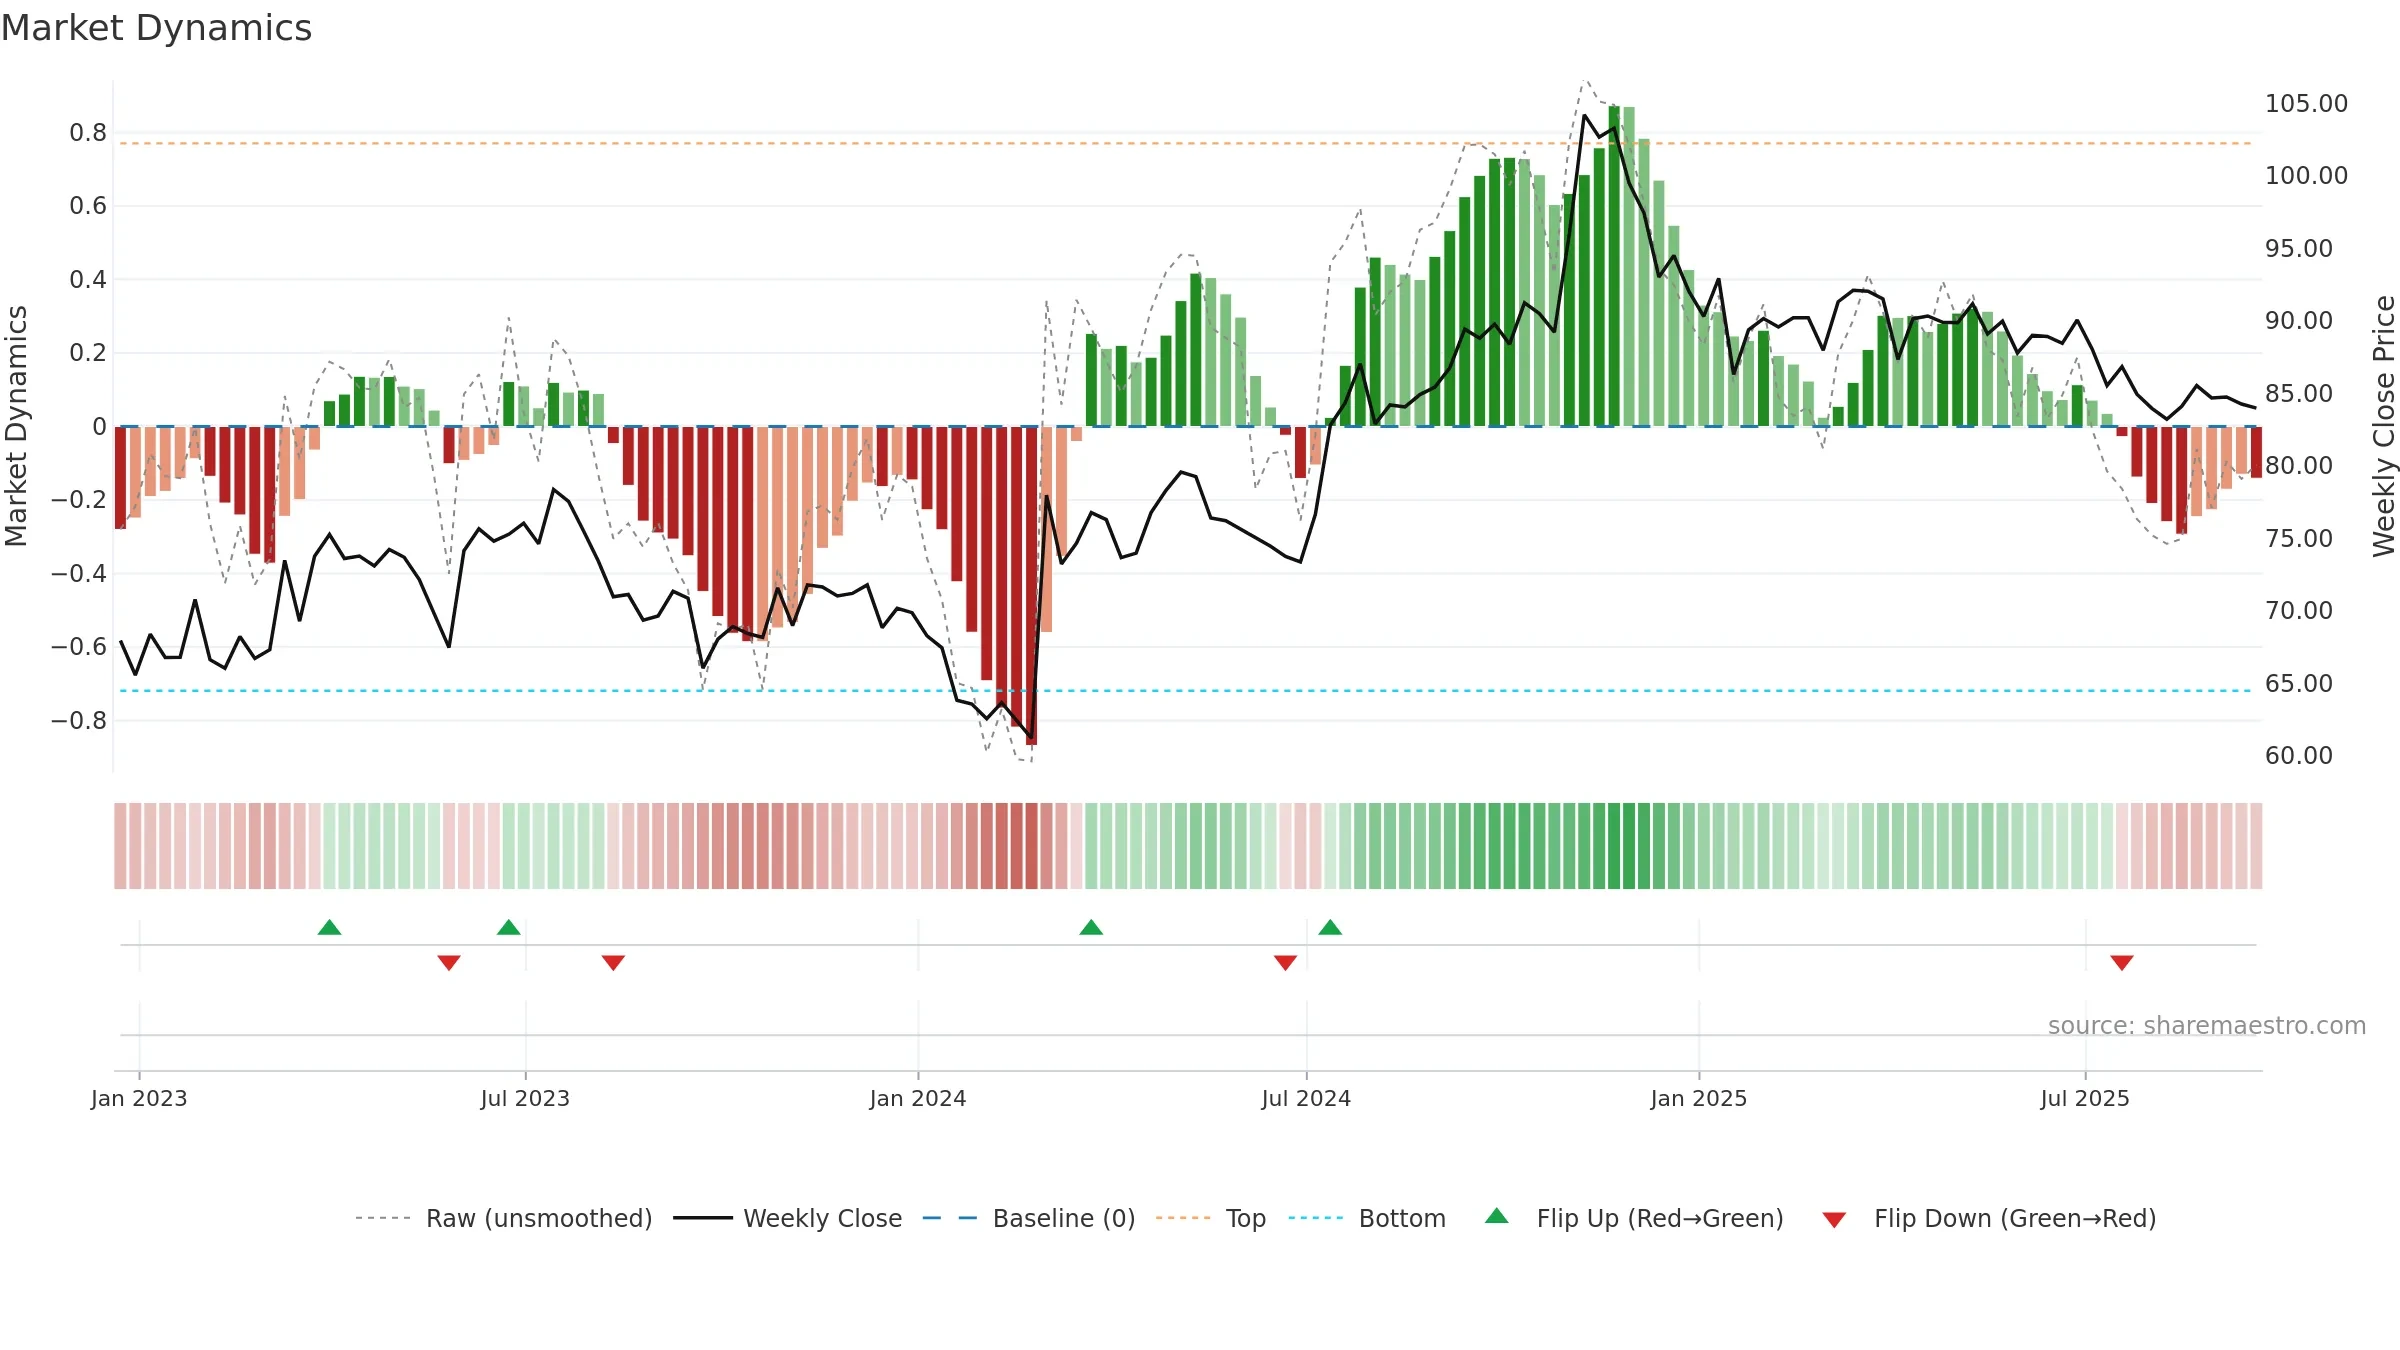Click the red Flip Down legend triangle icon
This screenshot has width=2400, height=1350.
point(1834,1220)
